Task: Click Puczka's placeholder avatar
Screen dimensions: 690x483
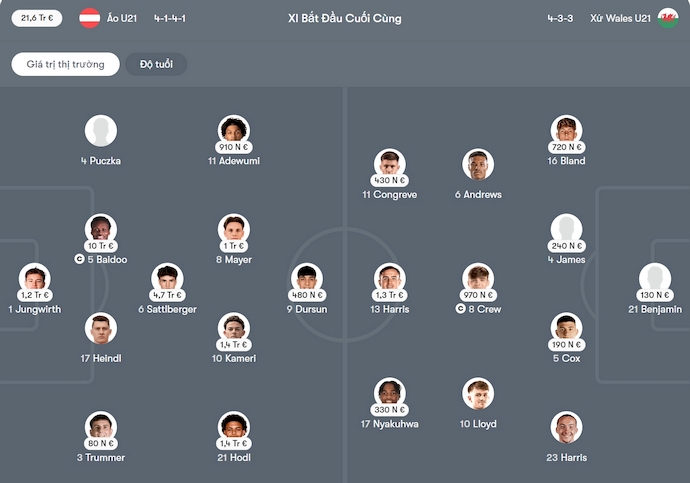Action: click(x=100, y=131)
